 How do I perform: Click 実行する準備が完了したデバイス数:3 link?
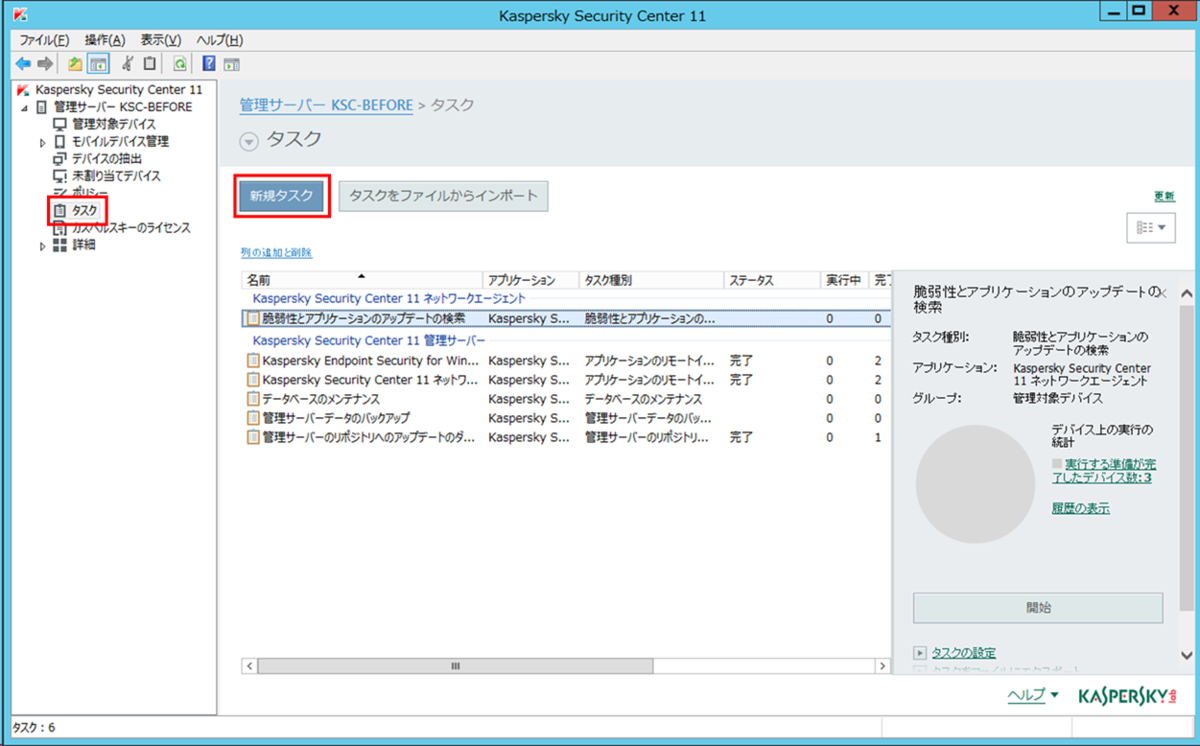point(1102,471)
